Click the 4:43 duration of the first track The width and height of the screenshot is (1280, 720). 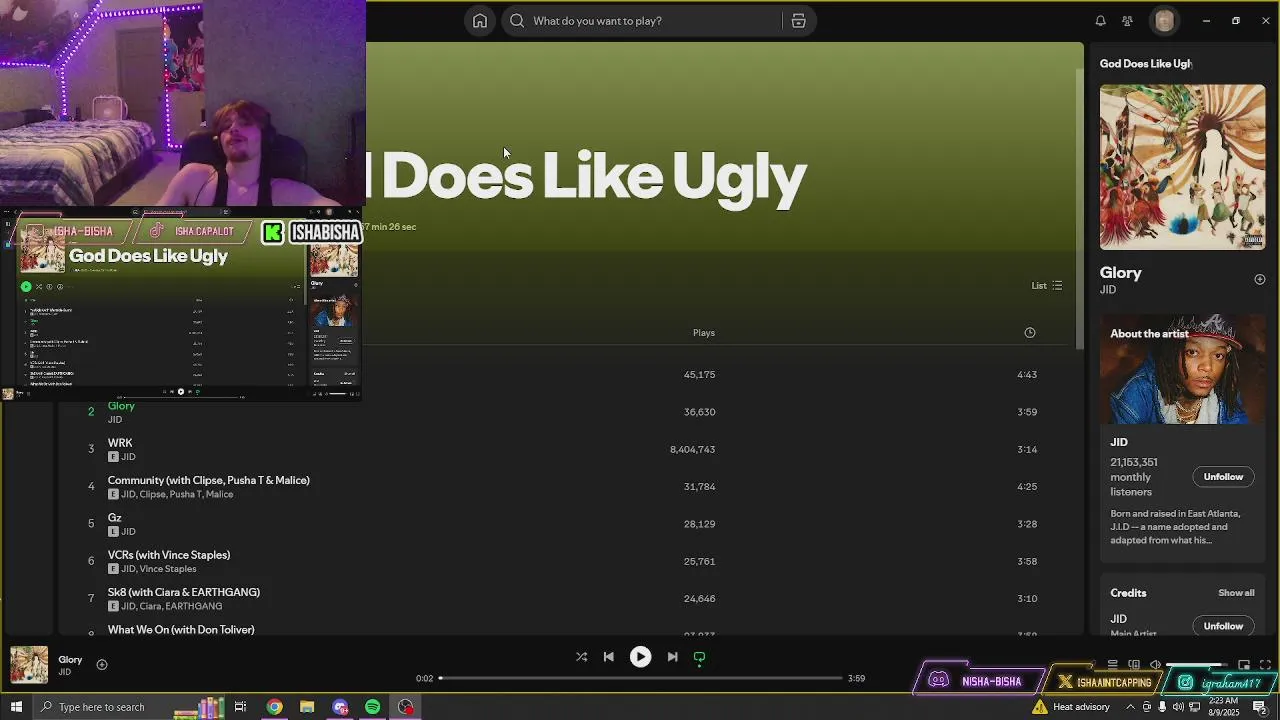point(1027,375)
